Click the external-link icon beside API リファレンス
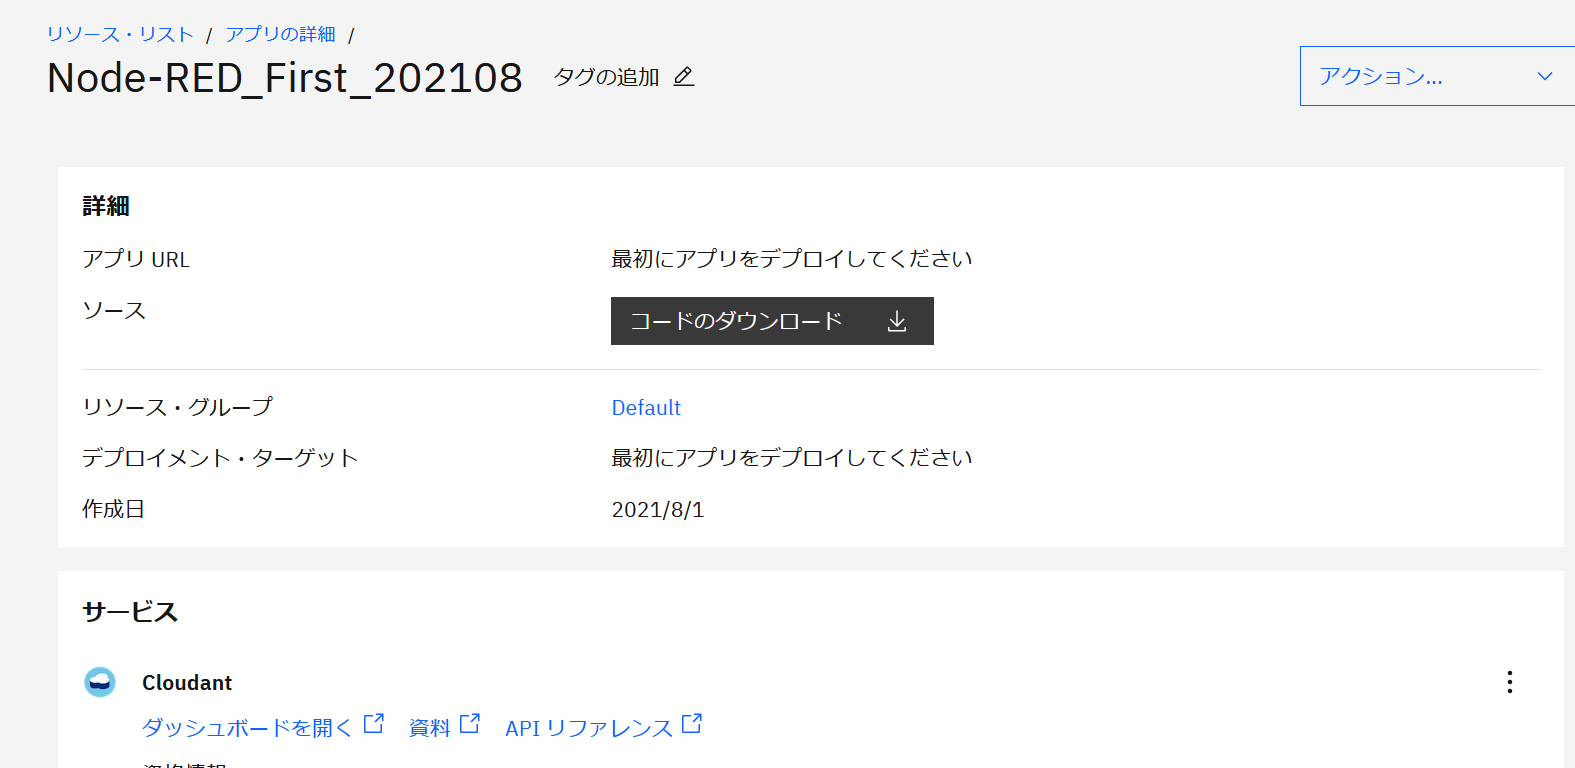Viewport: 1575px width, 768px height. (x=691, y=721)
